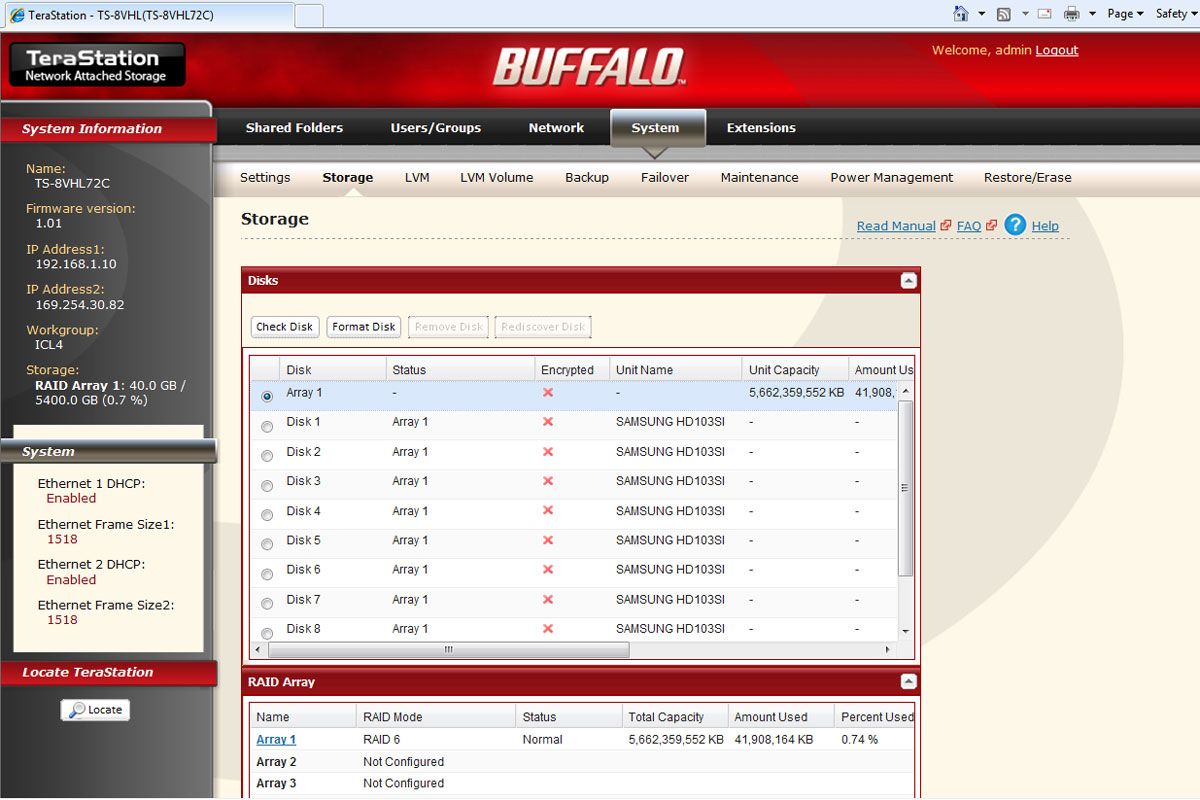Viewport: 1200px width, 800px height.
Task: Go to the Maintenance submenu
Action: (x=760, y=177)
